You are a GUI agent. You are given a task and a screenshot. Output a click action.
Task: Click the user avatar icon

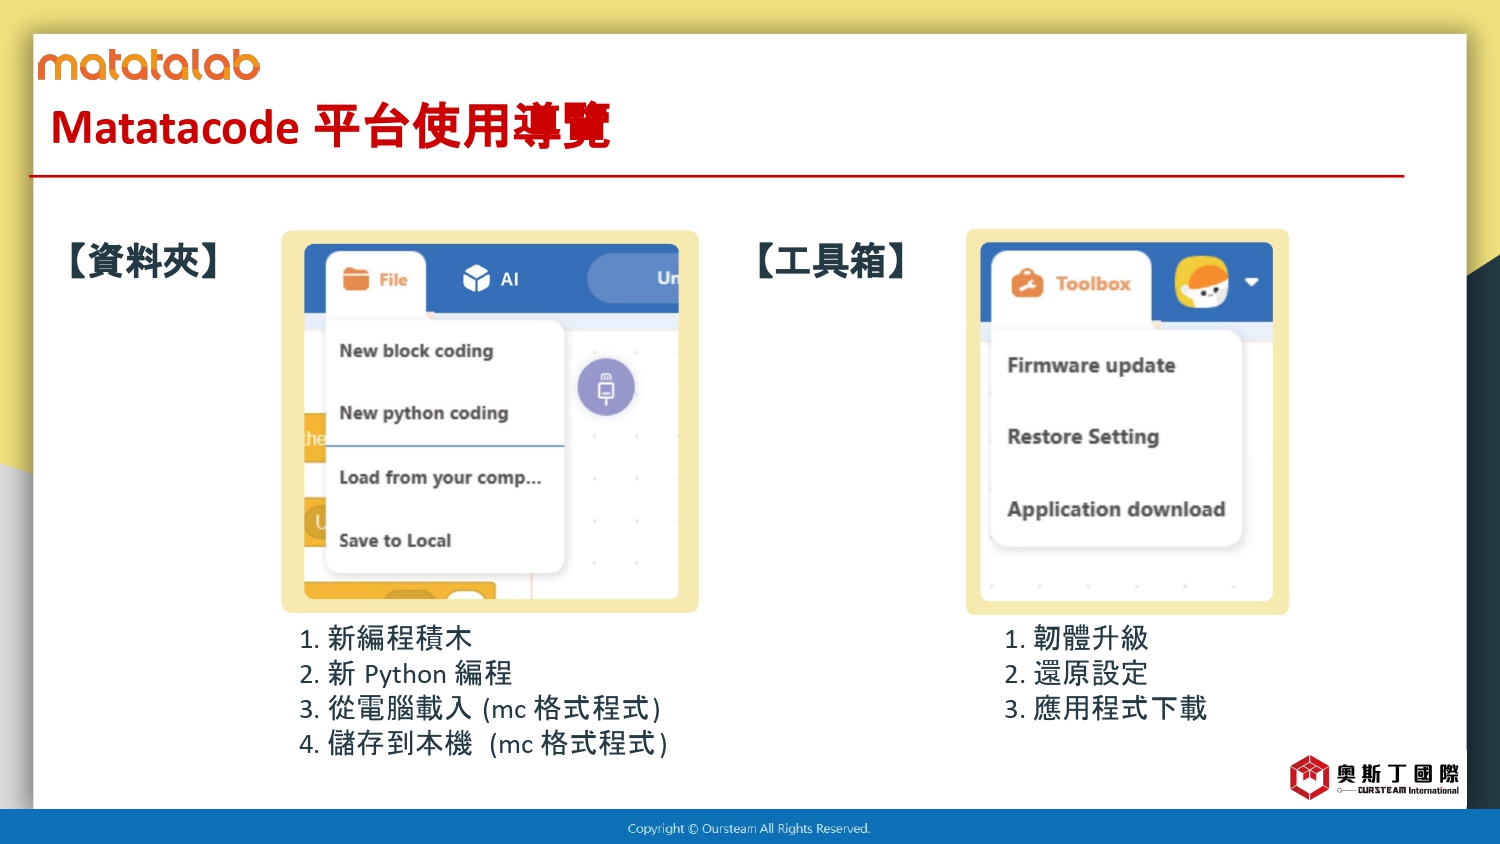click(1201, 283)
